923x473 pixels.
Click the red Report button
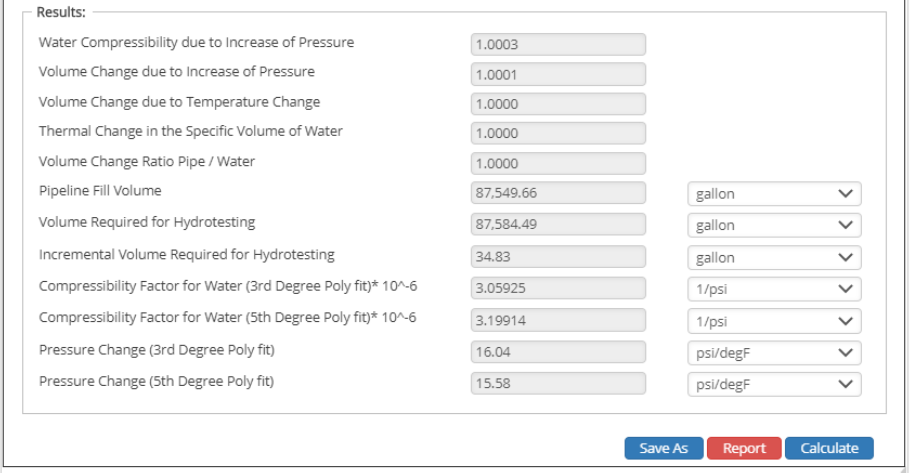(744, 448)
